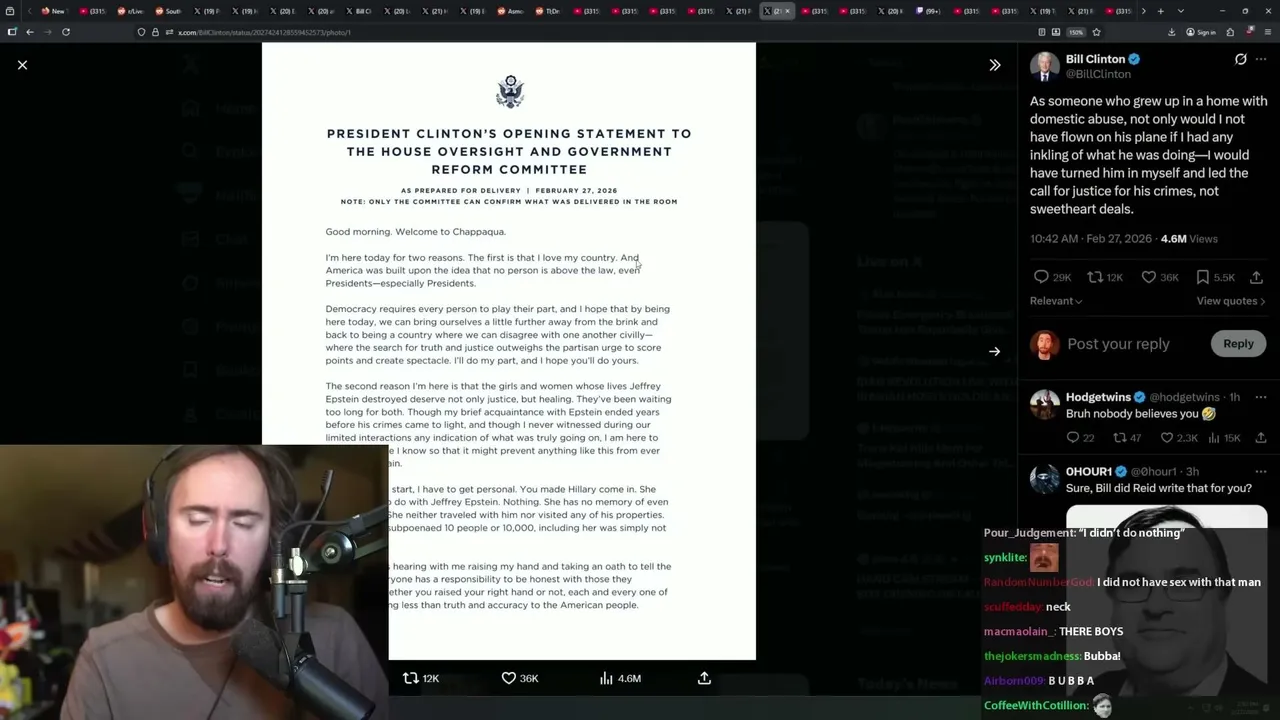The width and height of the screenshot is (1280, 720).
Task: Repost Hodgetwins comment (47)
Action: click(1126, 438)
